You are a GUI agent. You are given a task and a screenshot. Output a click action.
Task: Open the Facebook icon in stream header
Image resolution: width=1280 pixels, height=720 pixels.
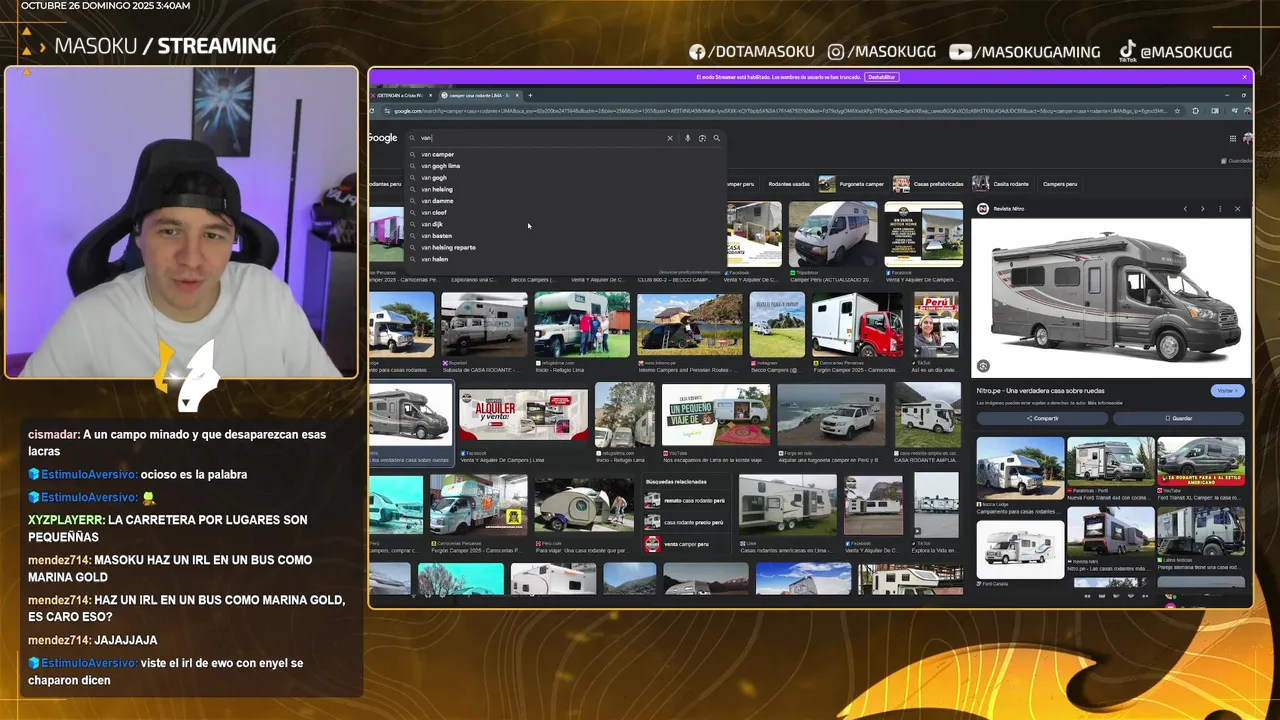pos(697,52)
